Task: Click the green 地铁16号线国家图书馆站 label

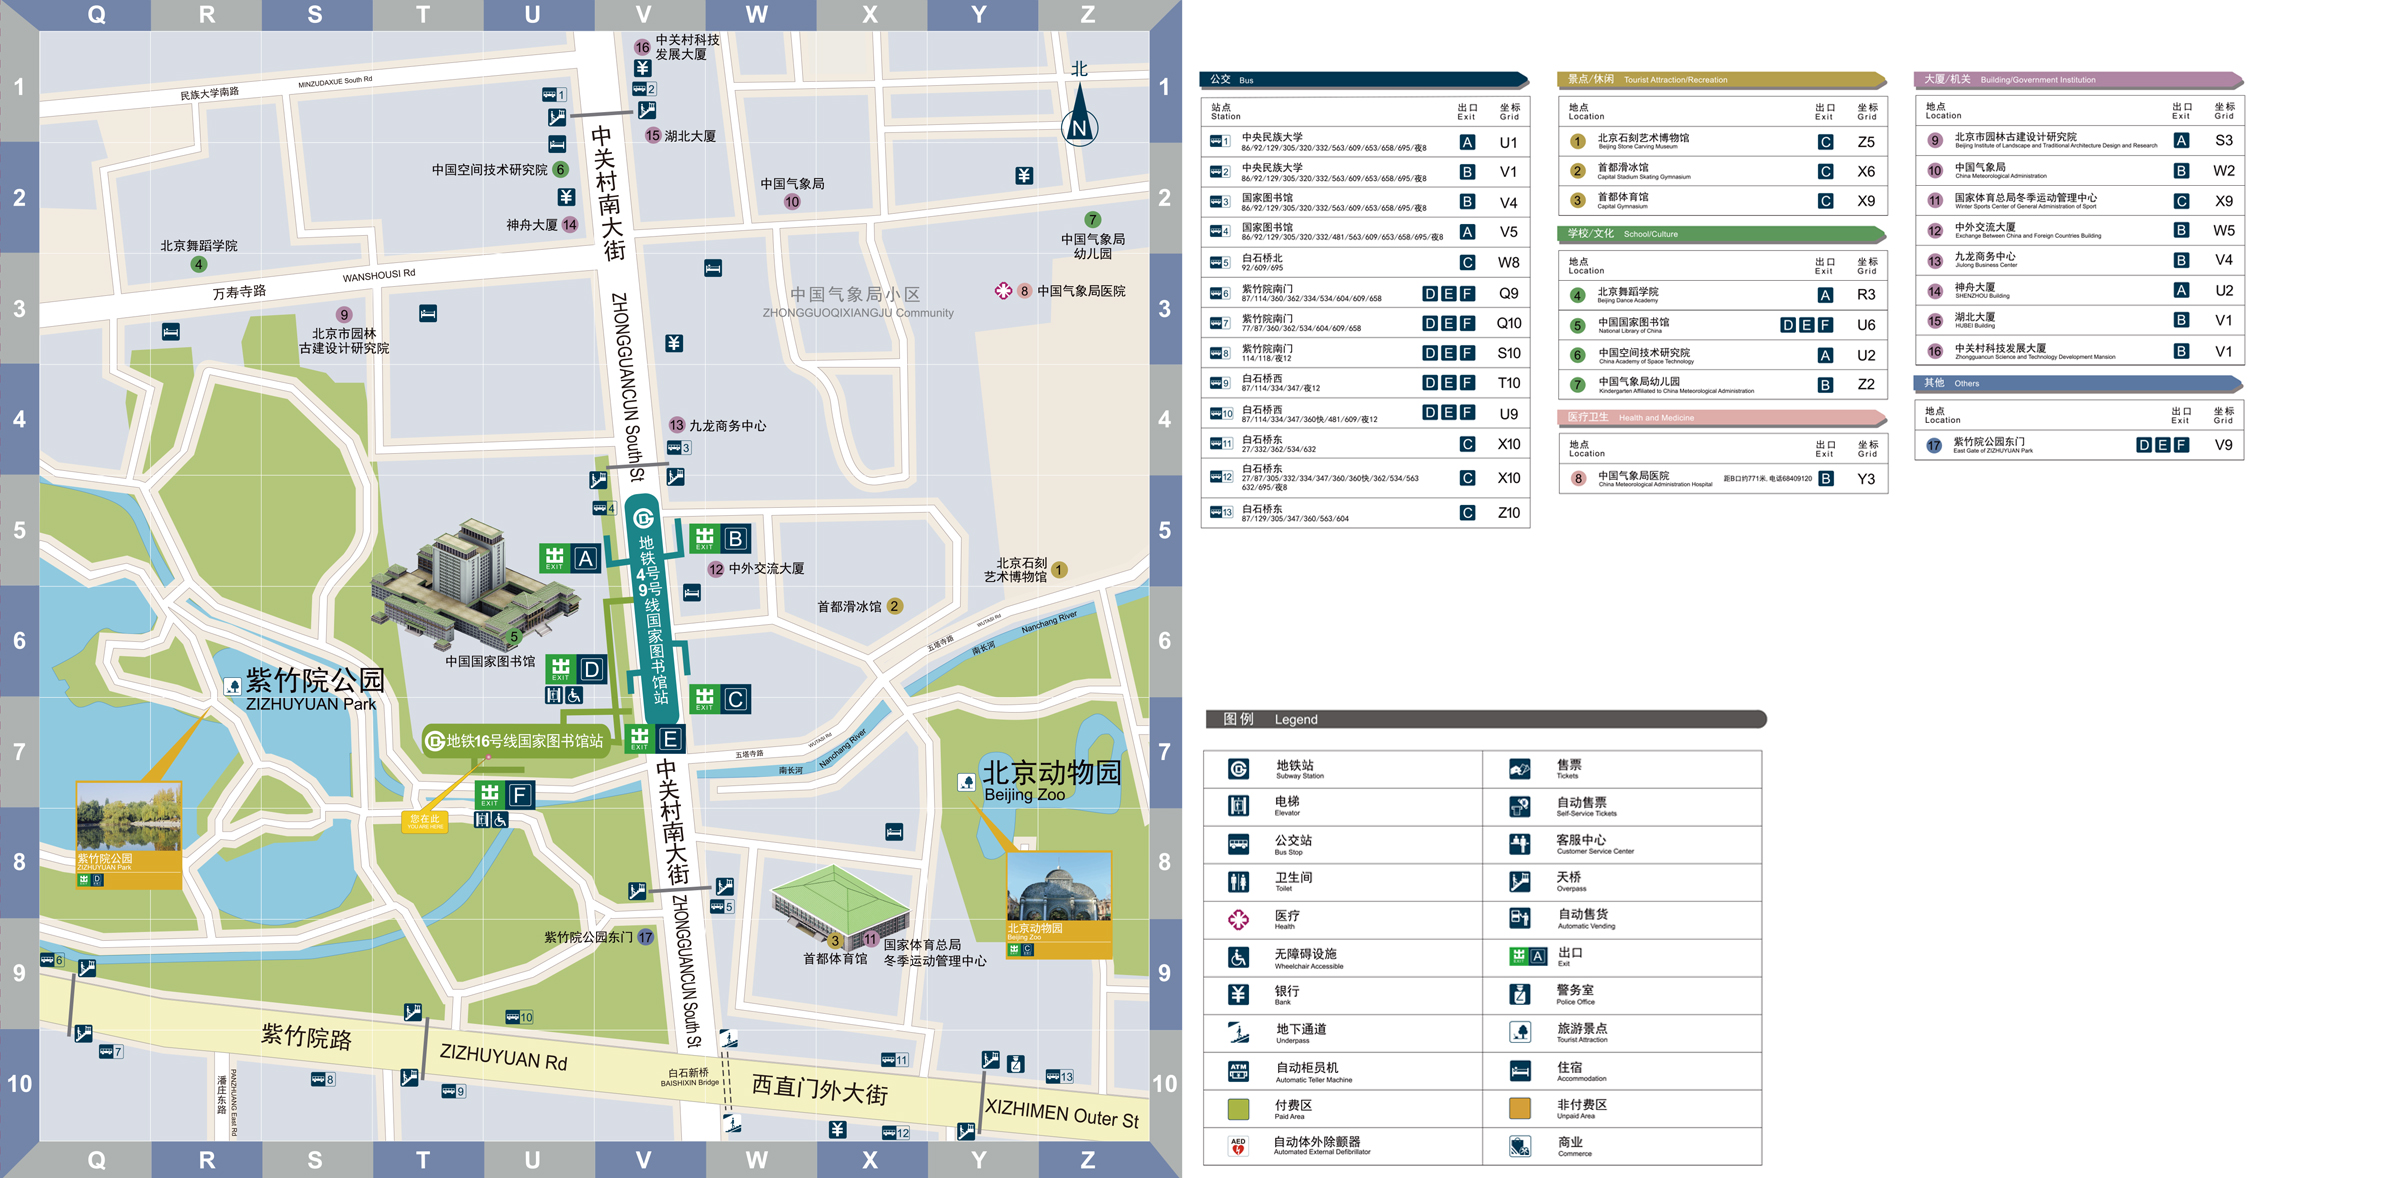Action: pos(516,741)
